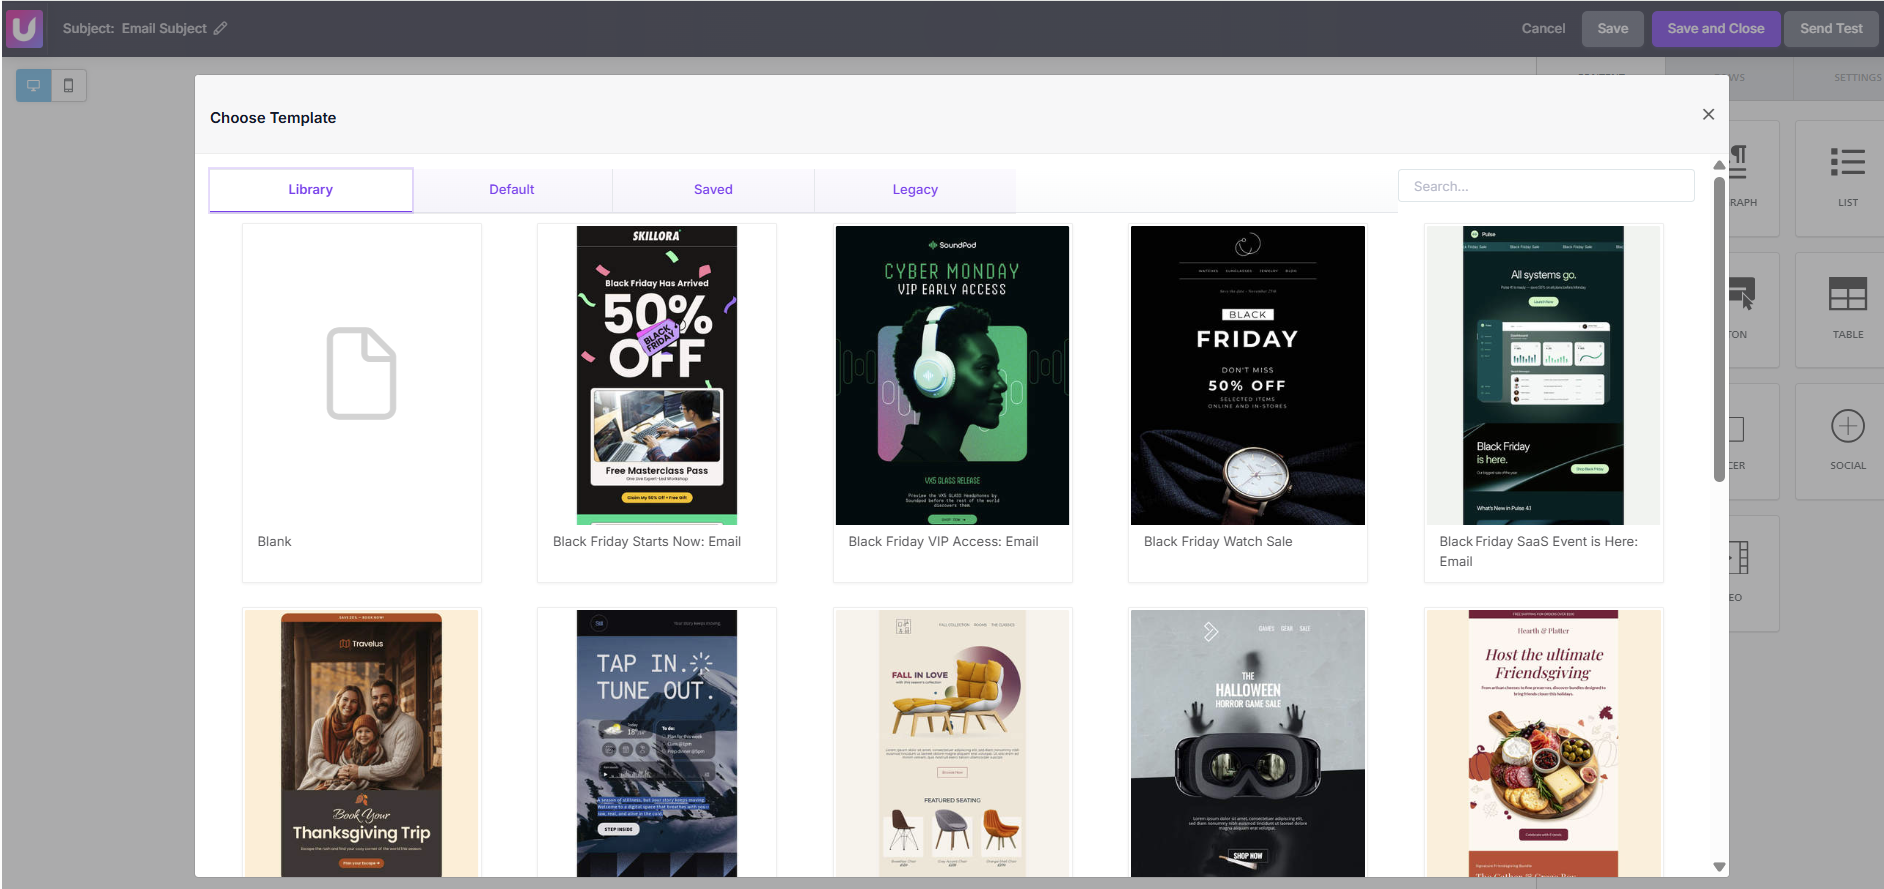Image resolution: width=1884 pixels, height=889 pixels.
Task: Select the List content block
Action: pyautogui.click(x=1847, y=178)
